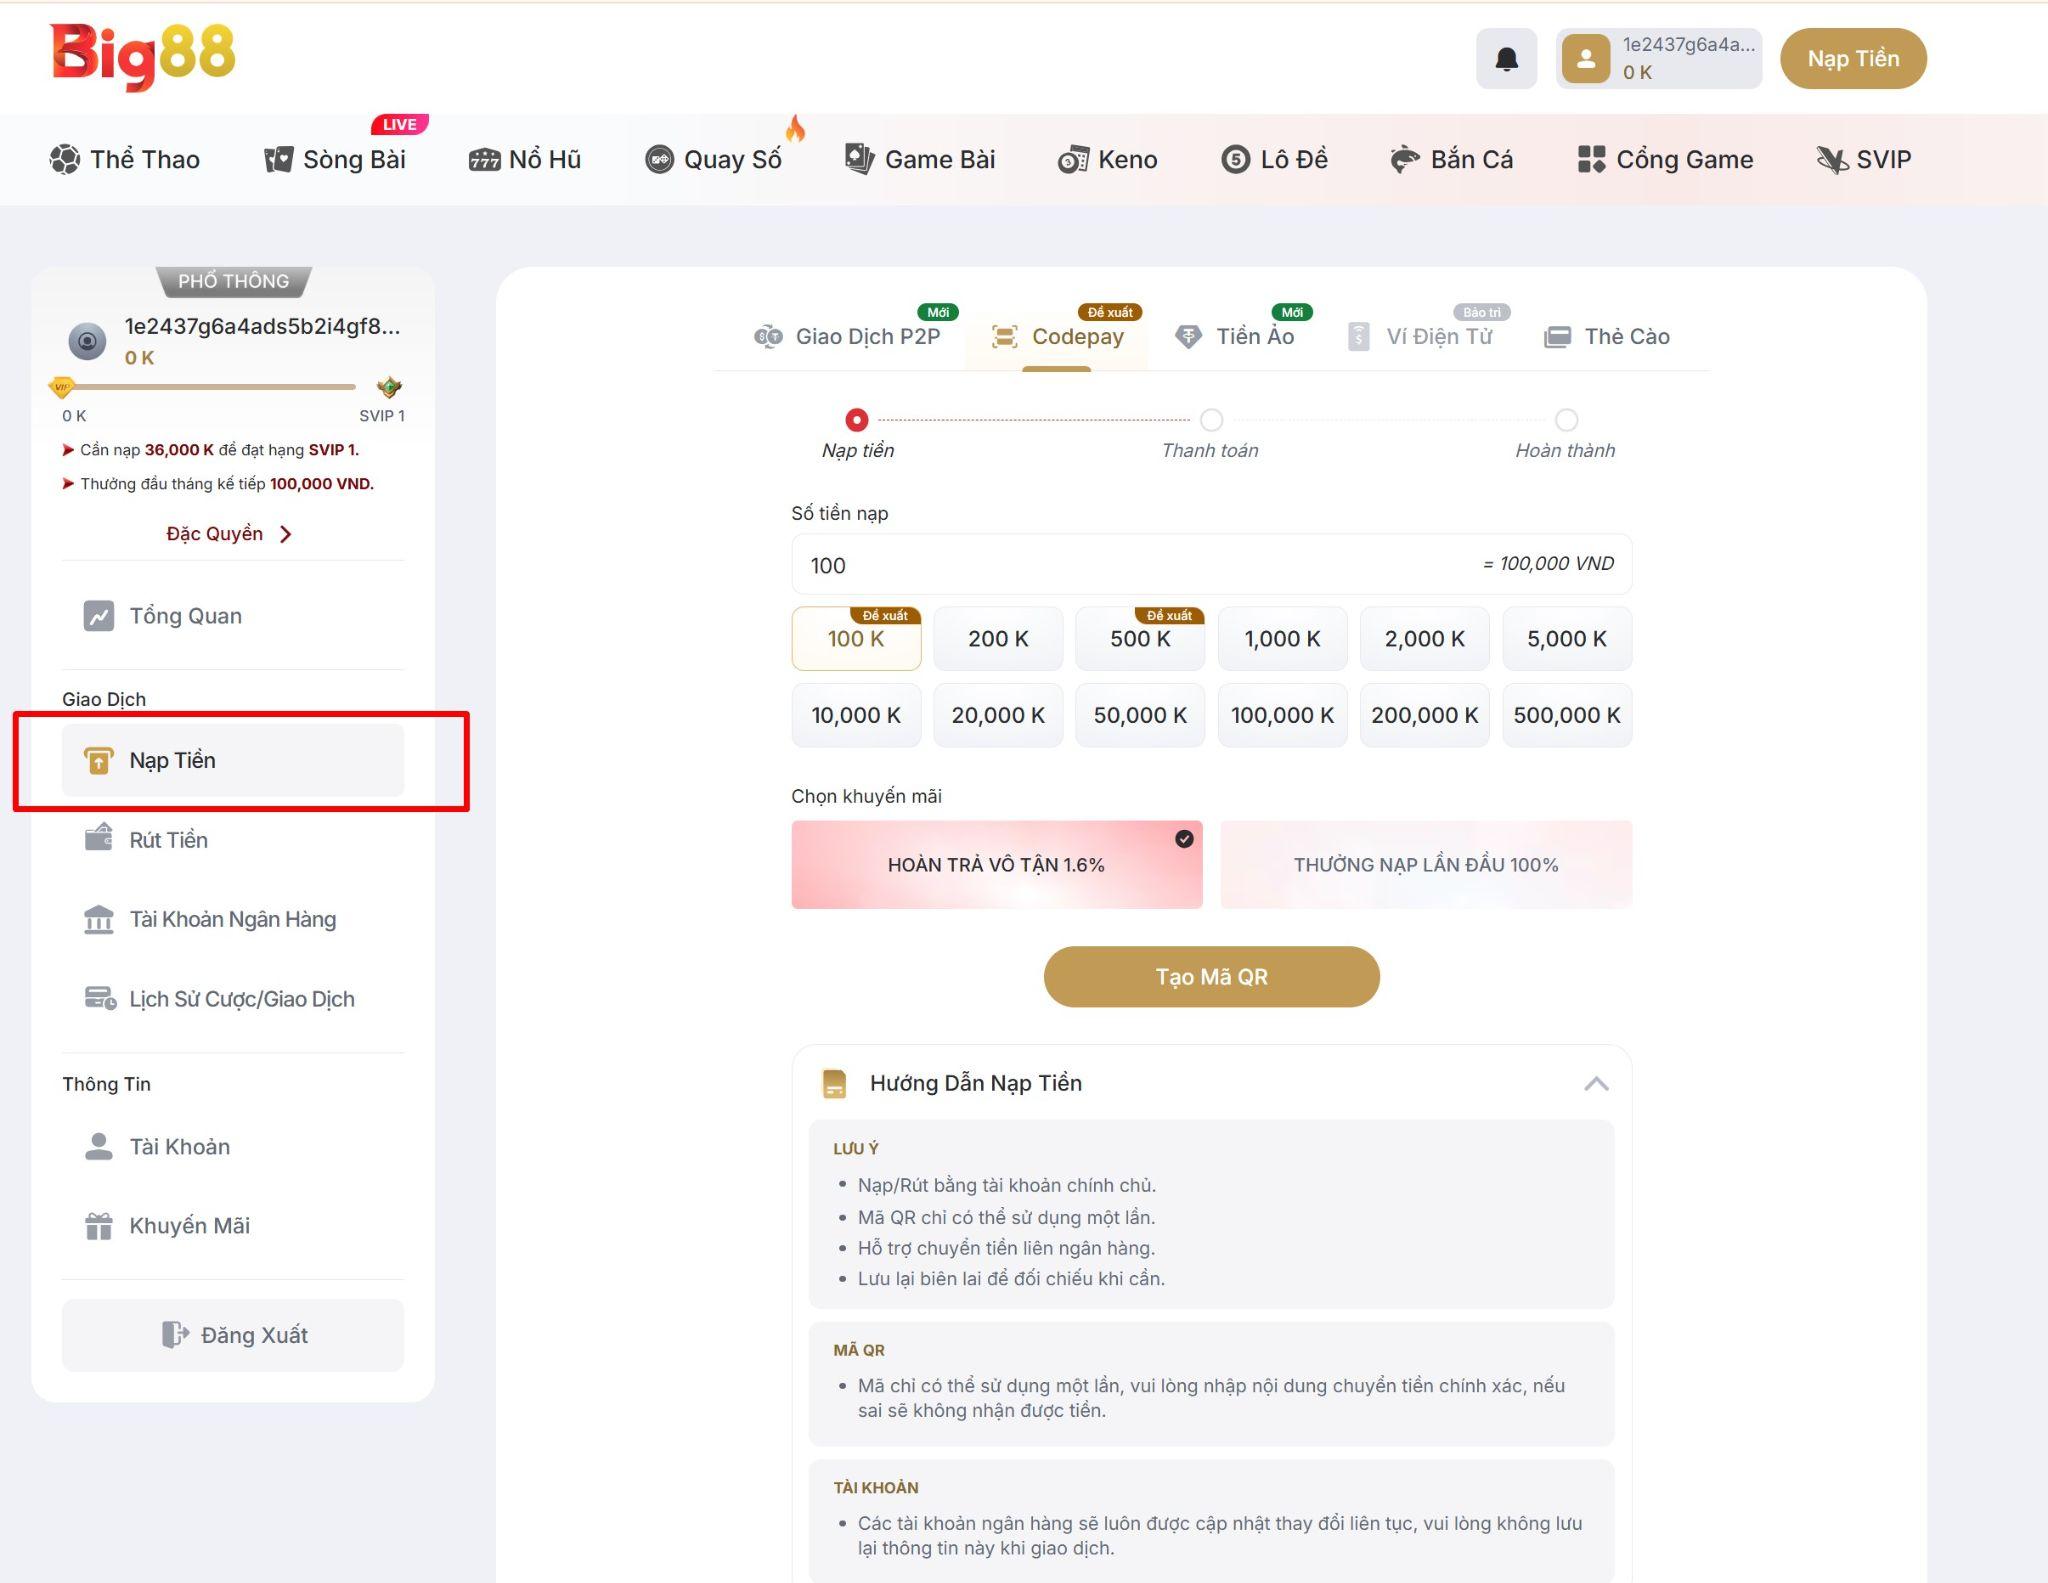Screen dimensions: 2048x1583
Task: Open Tài Khoản Ngân Hàng bank icon
Action: [98, 919]
